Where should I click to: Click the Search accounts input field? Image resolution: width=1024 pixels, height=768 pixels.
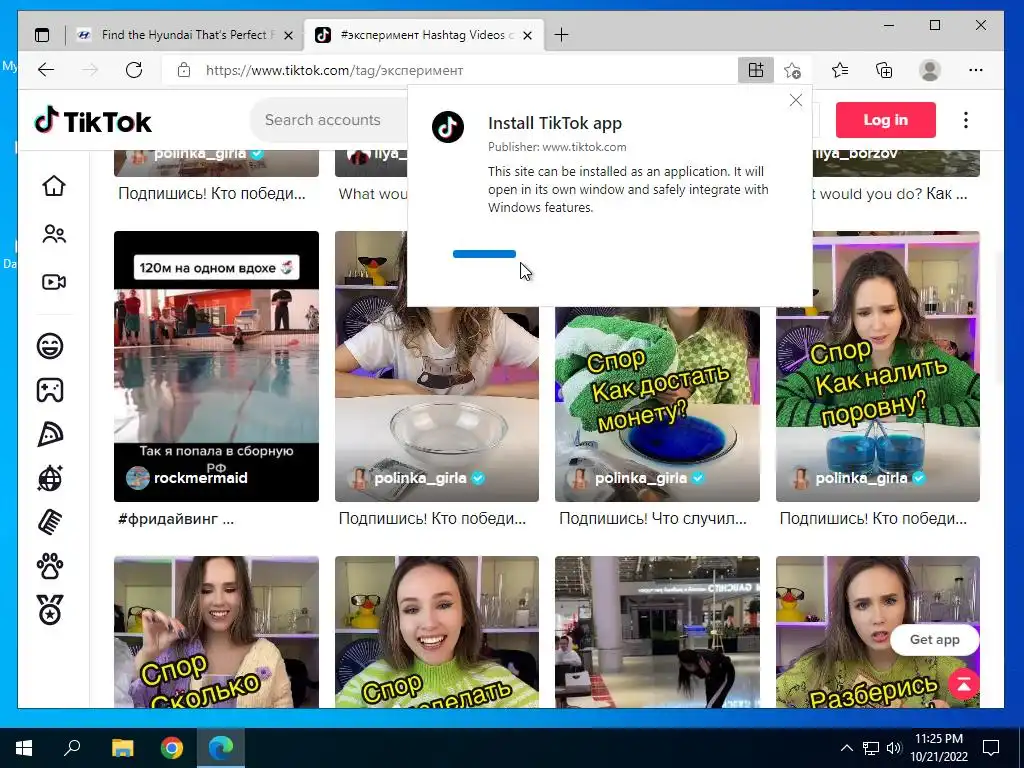(327, 120)
